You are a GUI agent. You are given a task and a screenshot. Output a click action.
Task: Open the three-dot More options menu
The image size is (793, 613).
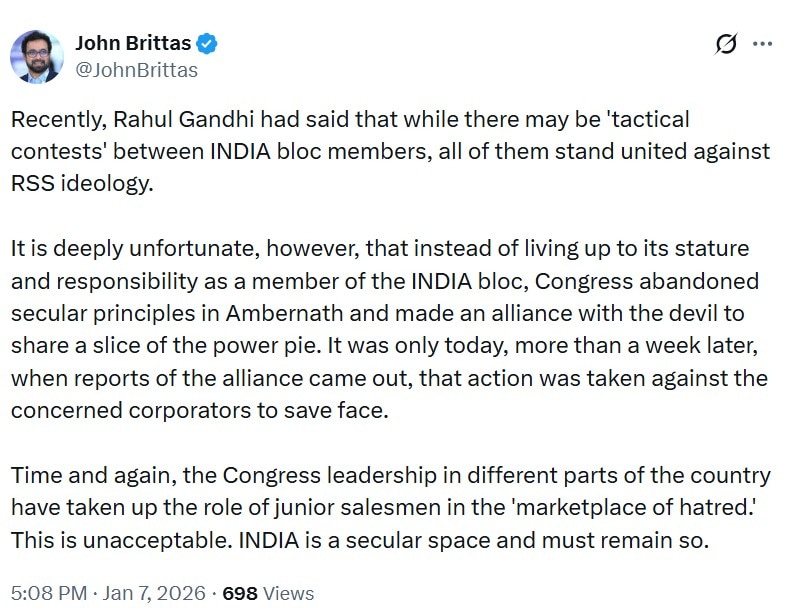762,44
